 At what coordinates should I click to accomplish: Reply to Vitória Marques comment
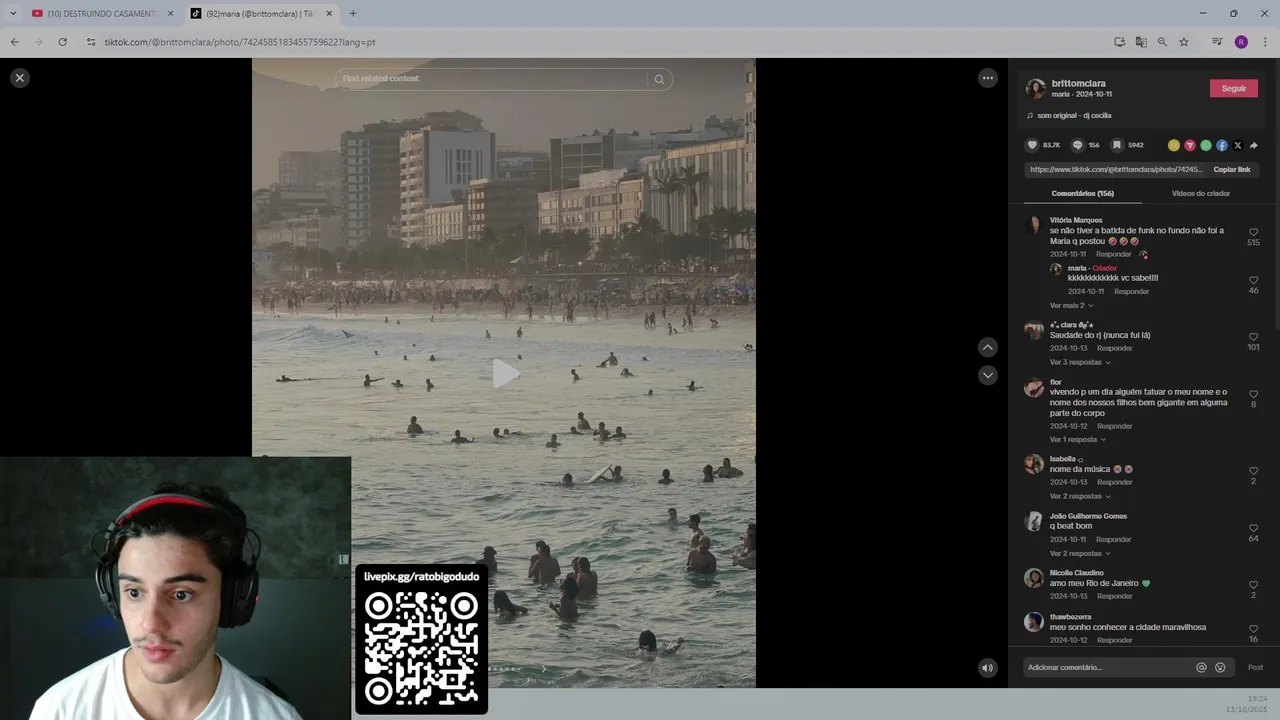1113,255
